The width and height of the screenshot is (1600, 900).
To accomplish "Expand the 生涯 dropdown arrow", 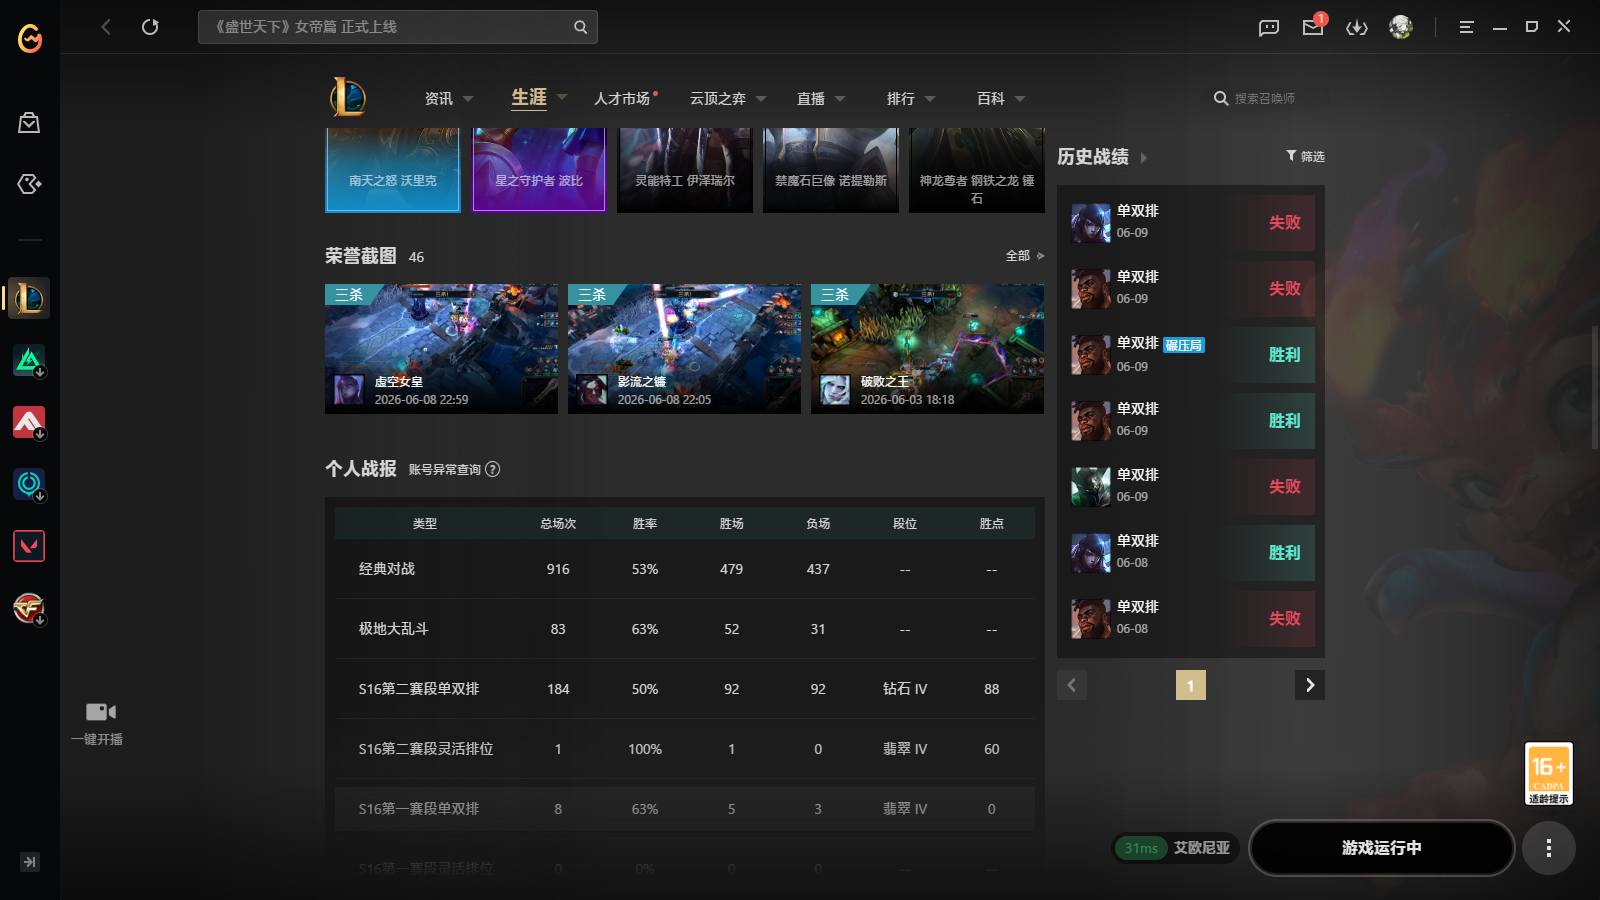I will point(562,97).
